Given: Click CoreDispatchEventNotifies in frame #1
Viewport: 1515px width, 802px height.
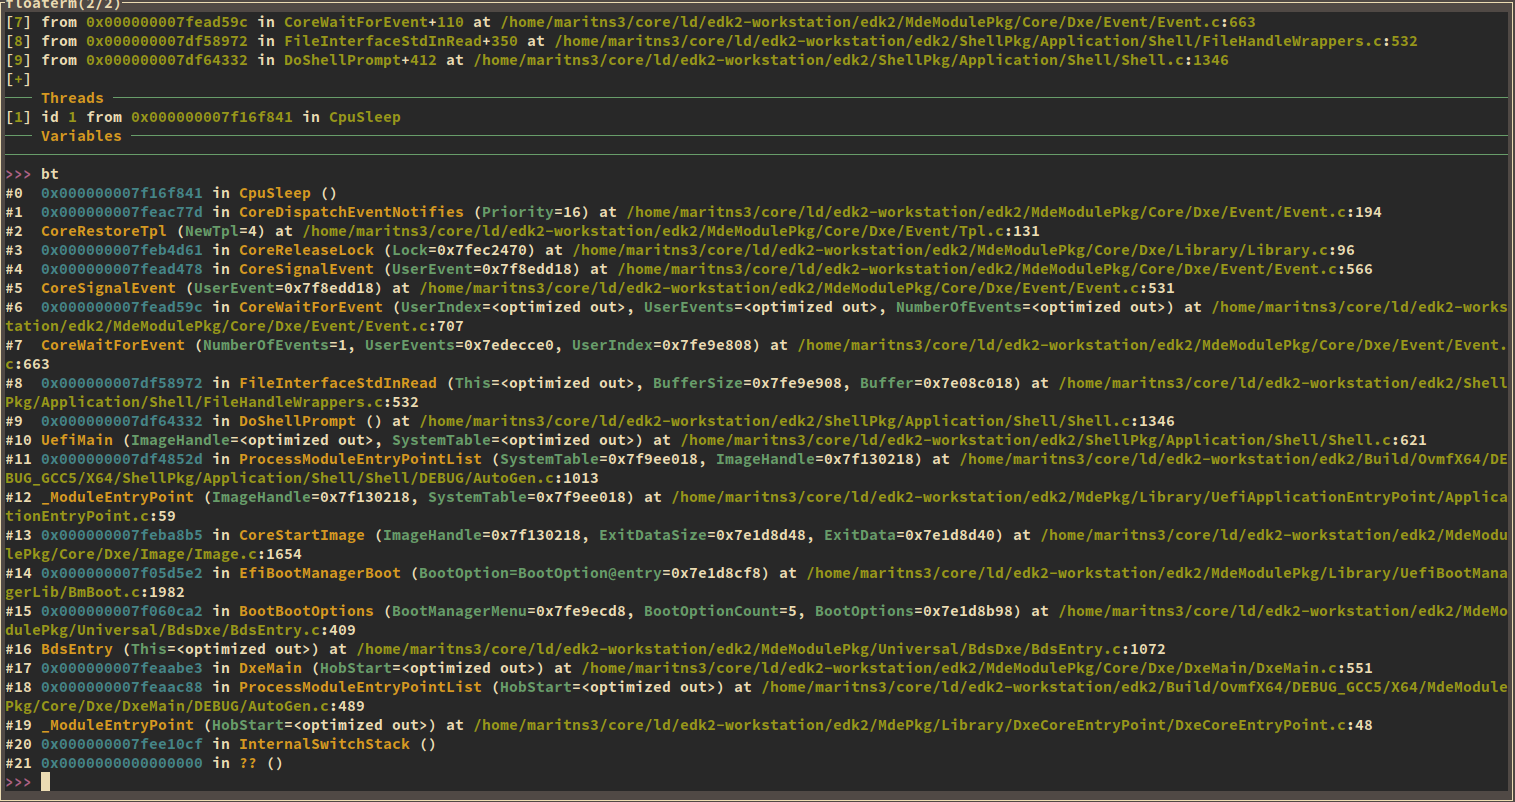Looking at the screenshot, I should 351,212.
